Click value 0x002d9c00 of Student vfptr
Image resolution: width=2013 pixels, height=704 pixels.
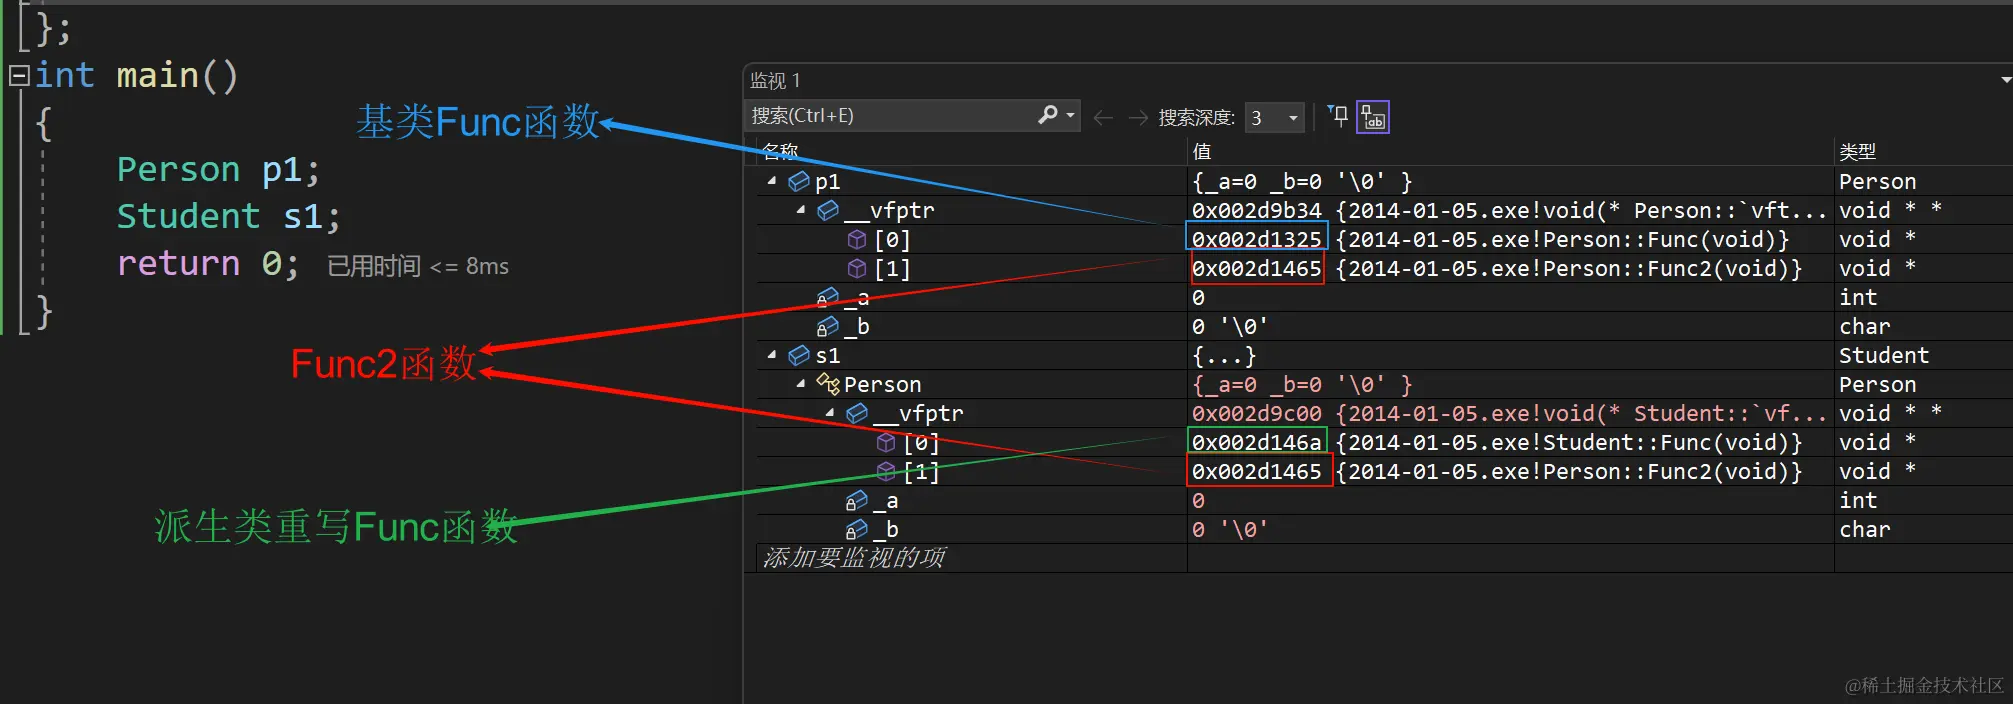[1256, 413]
